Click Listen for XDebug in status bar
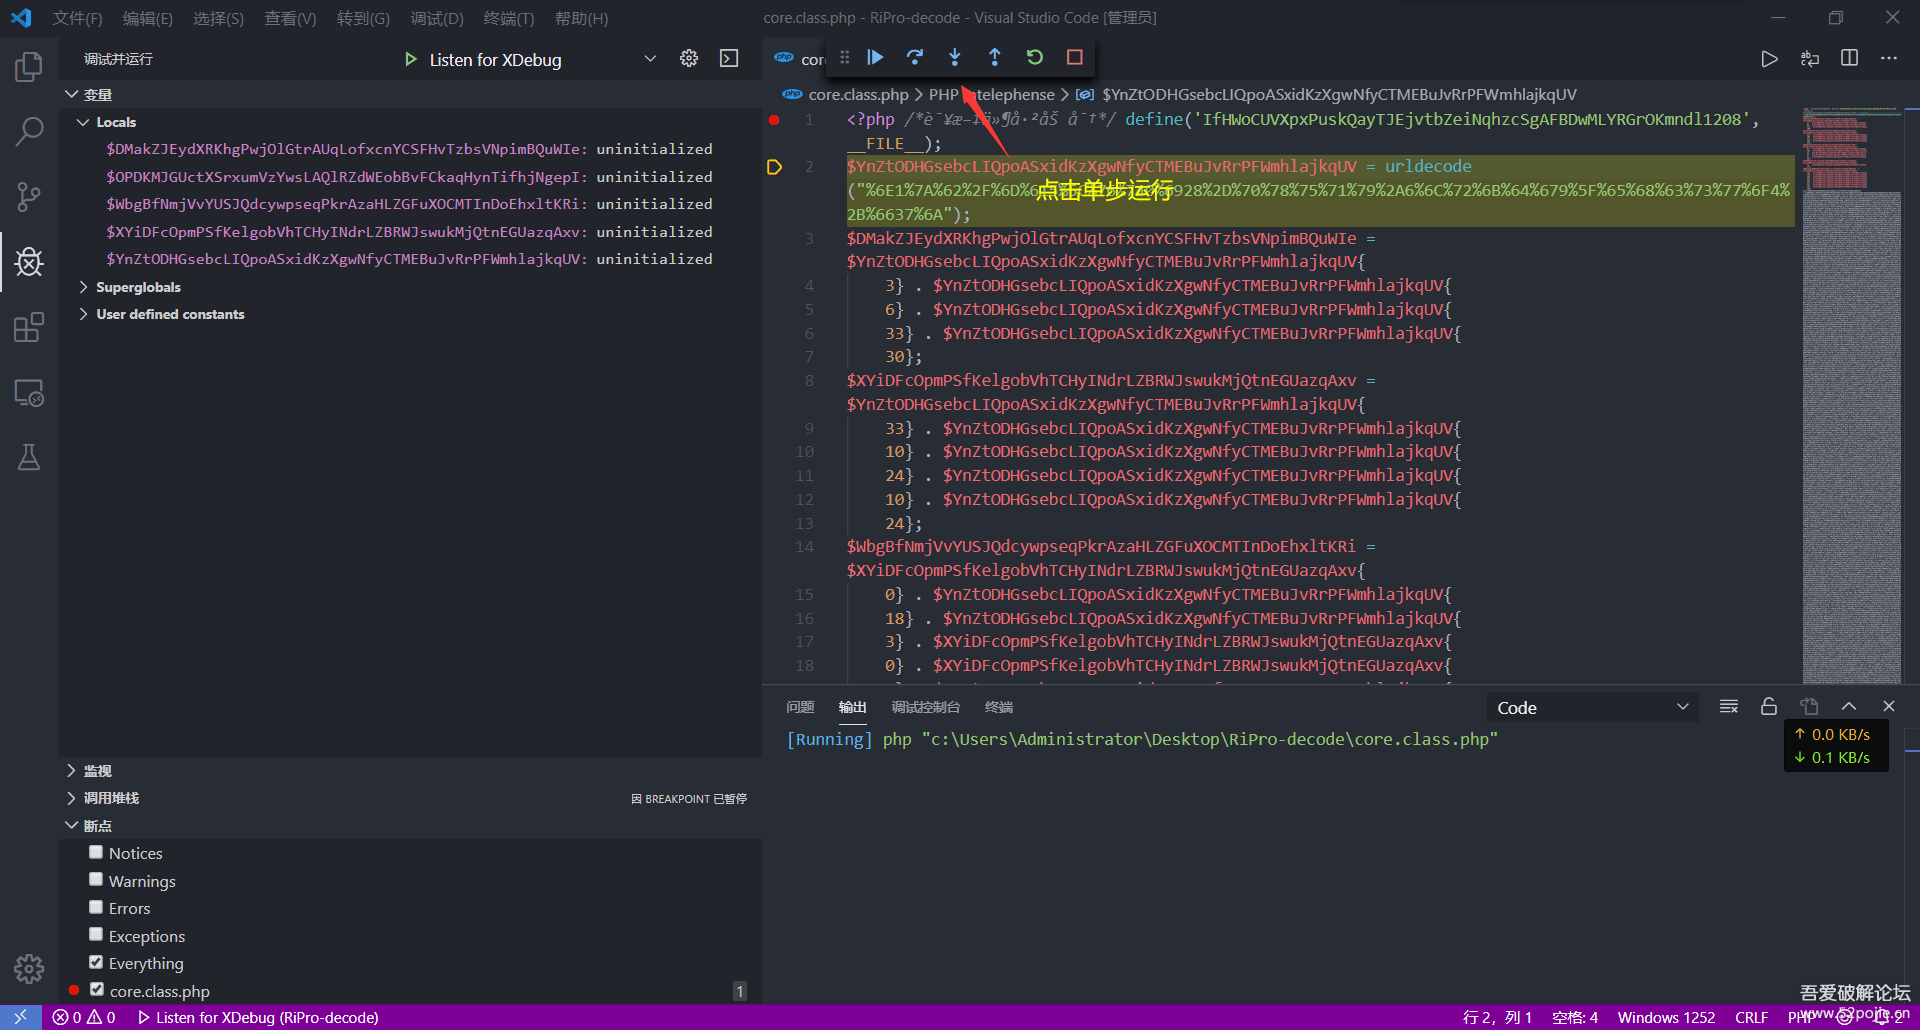 (x=258, y=1018)
